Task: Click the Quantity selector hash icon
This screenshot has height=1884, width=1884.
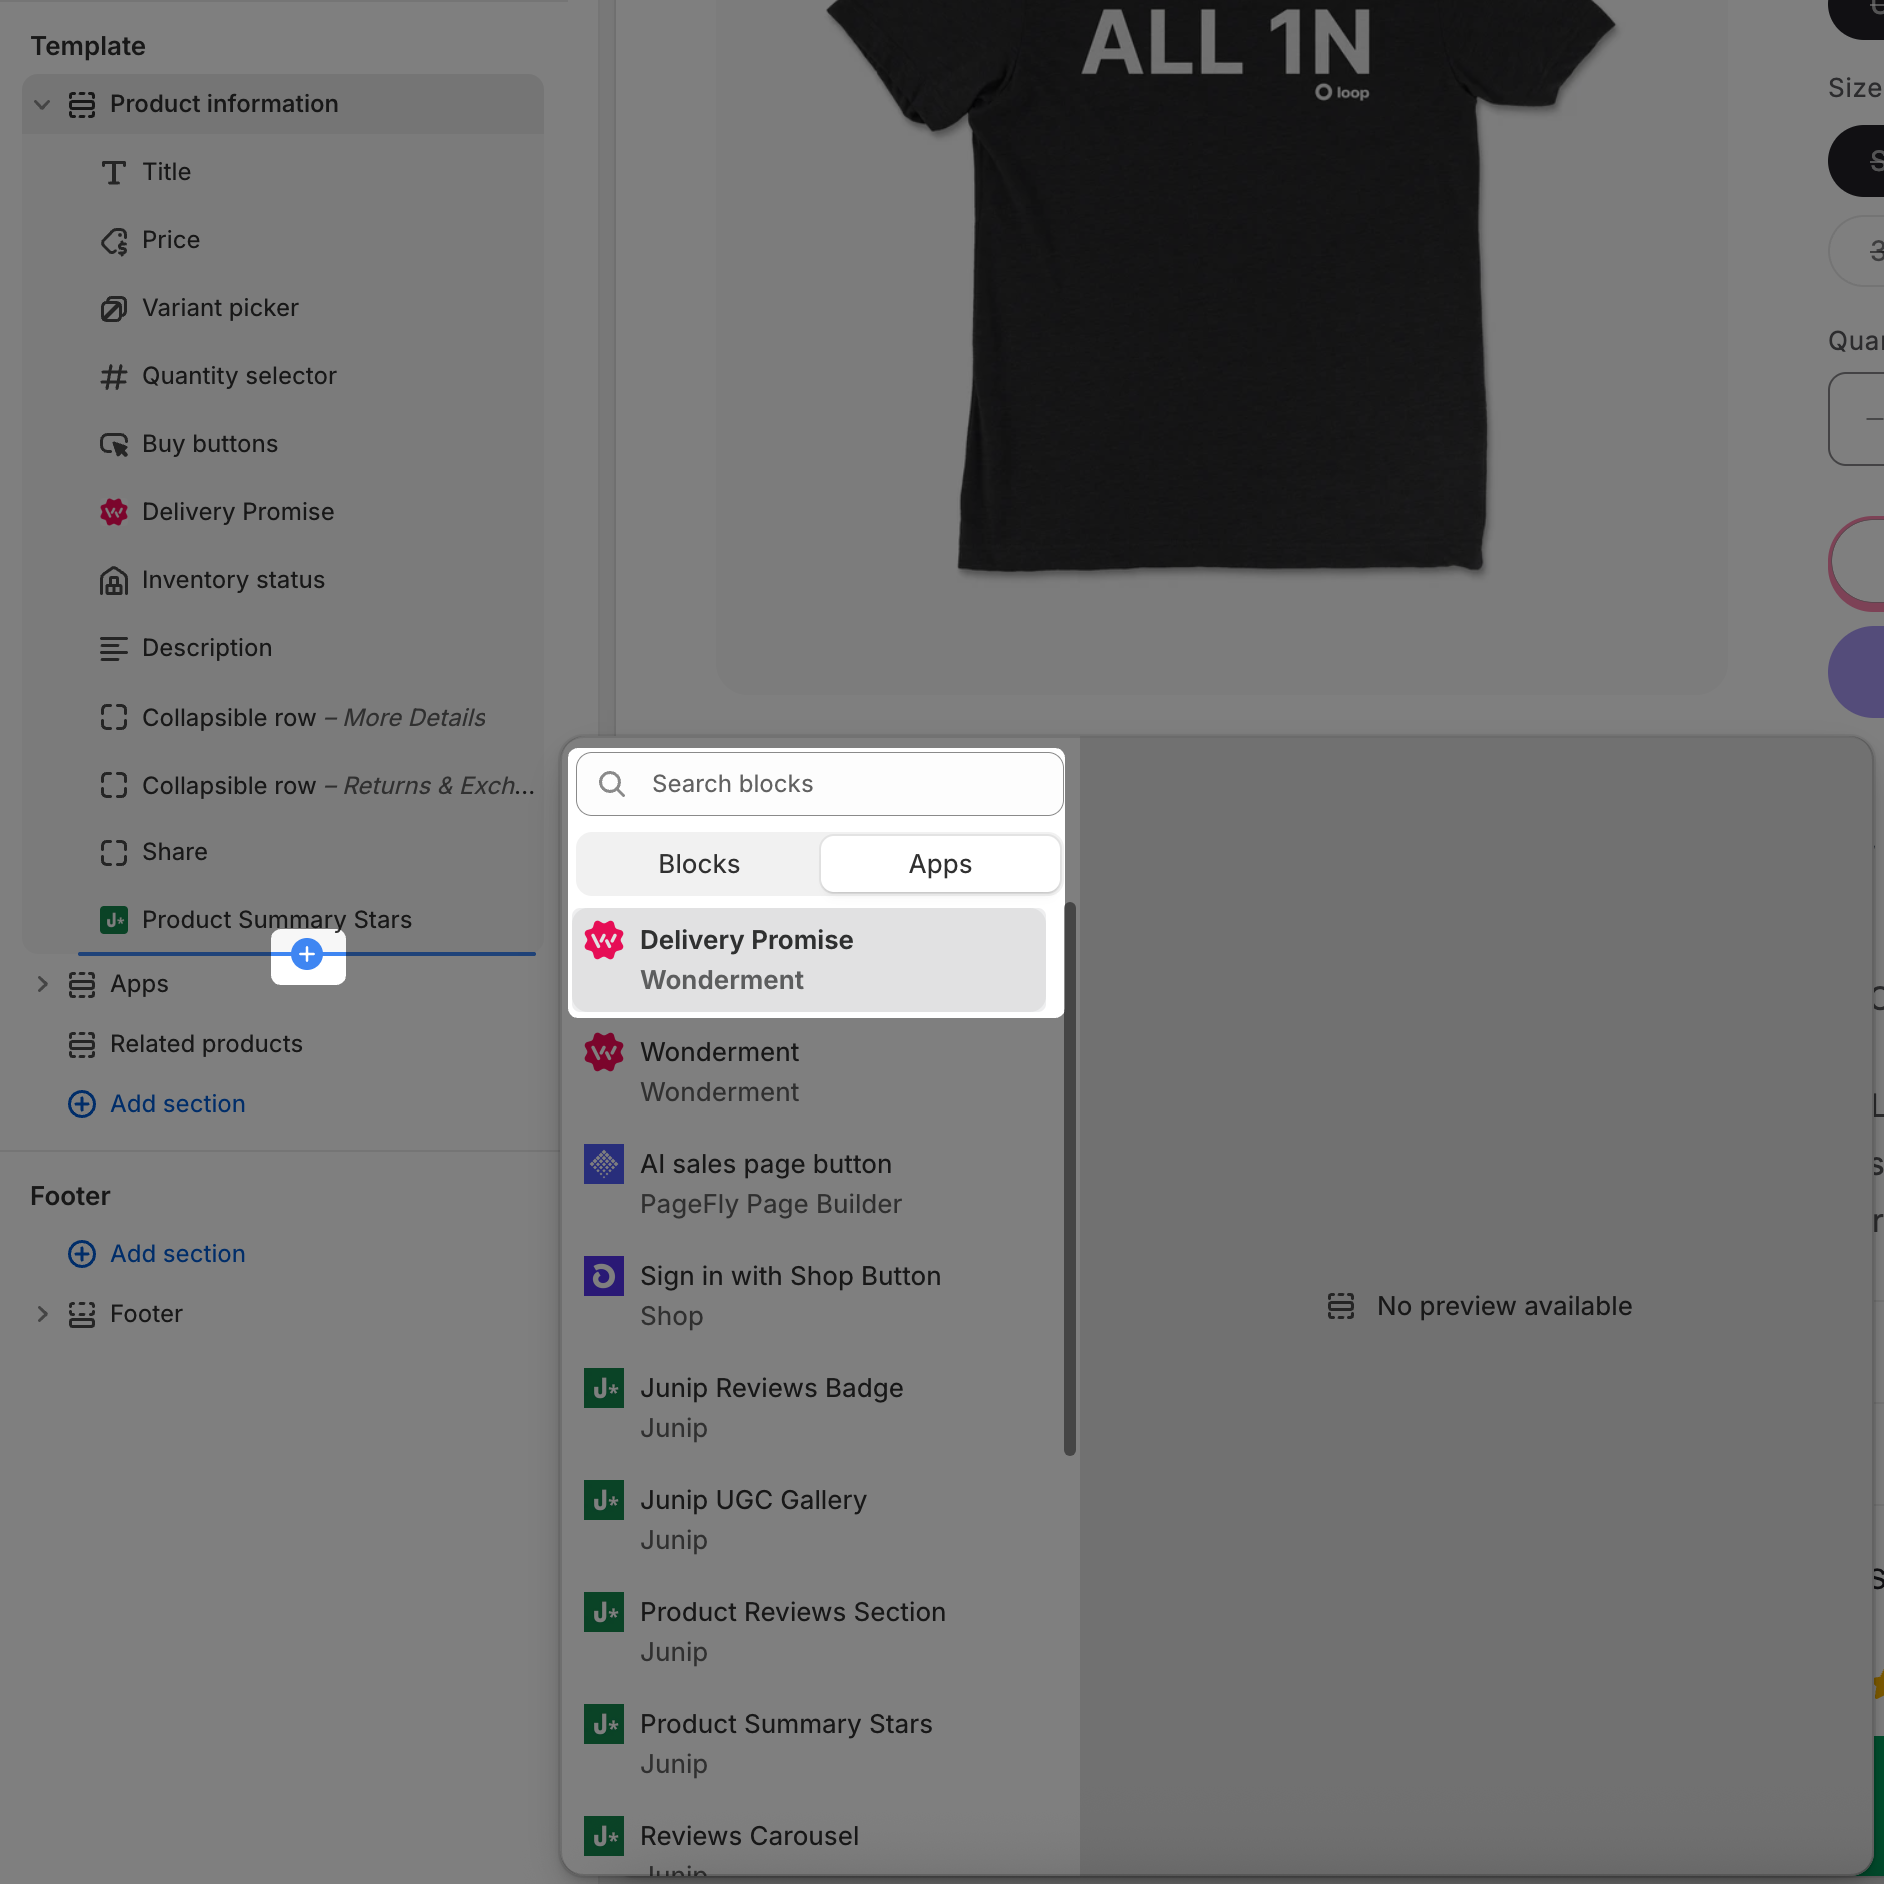Action: [x=114, y=376]
